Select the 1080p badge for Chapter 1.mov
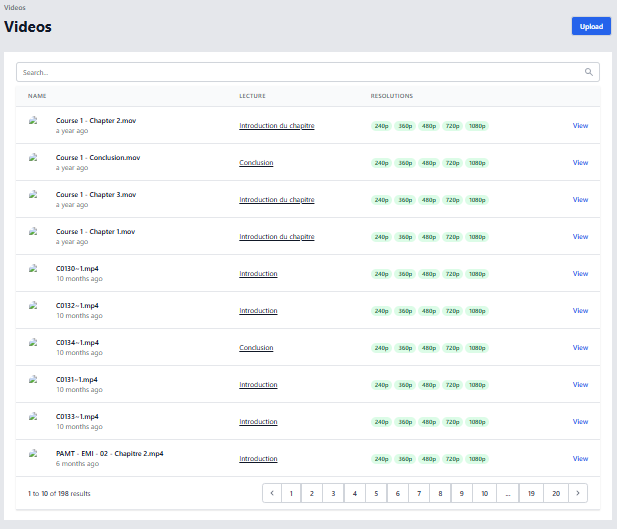The image size is (617, 529). pos(477,237)
